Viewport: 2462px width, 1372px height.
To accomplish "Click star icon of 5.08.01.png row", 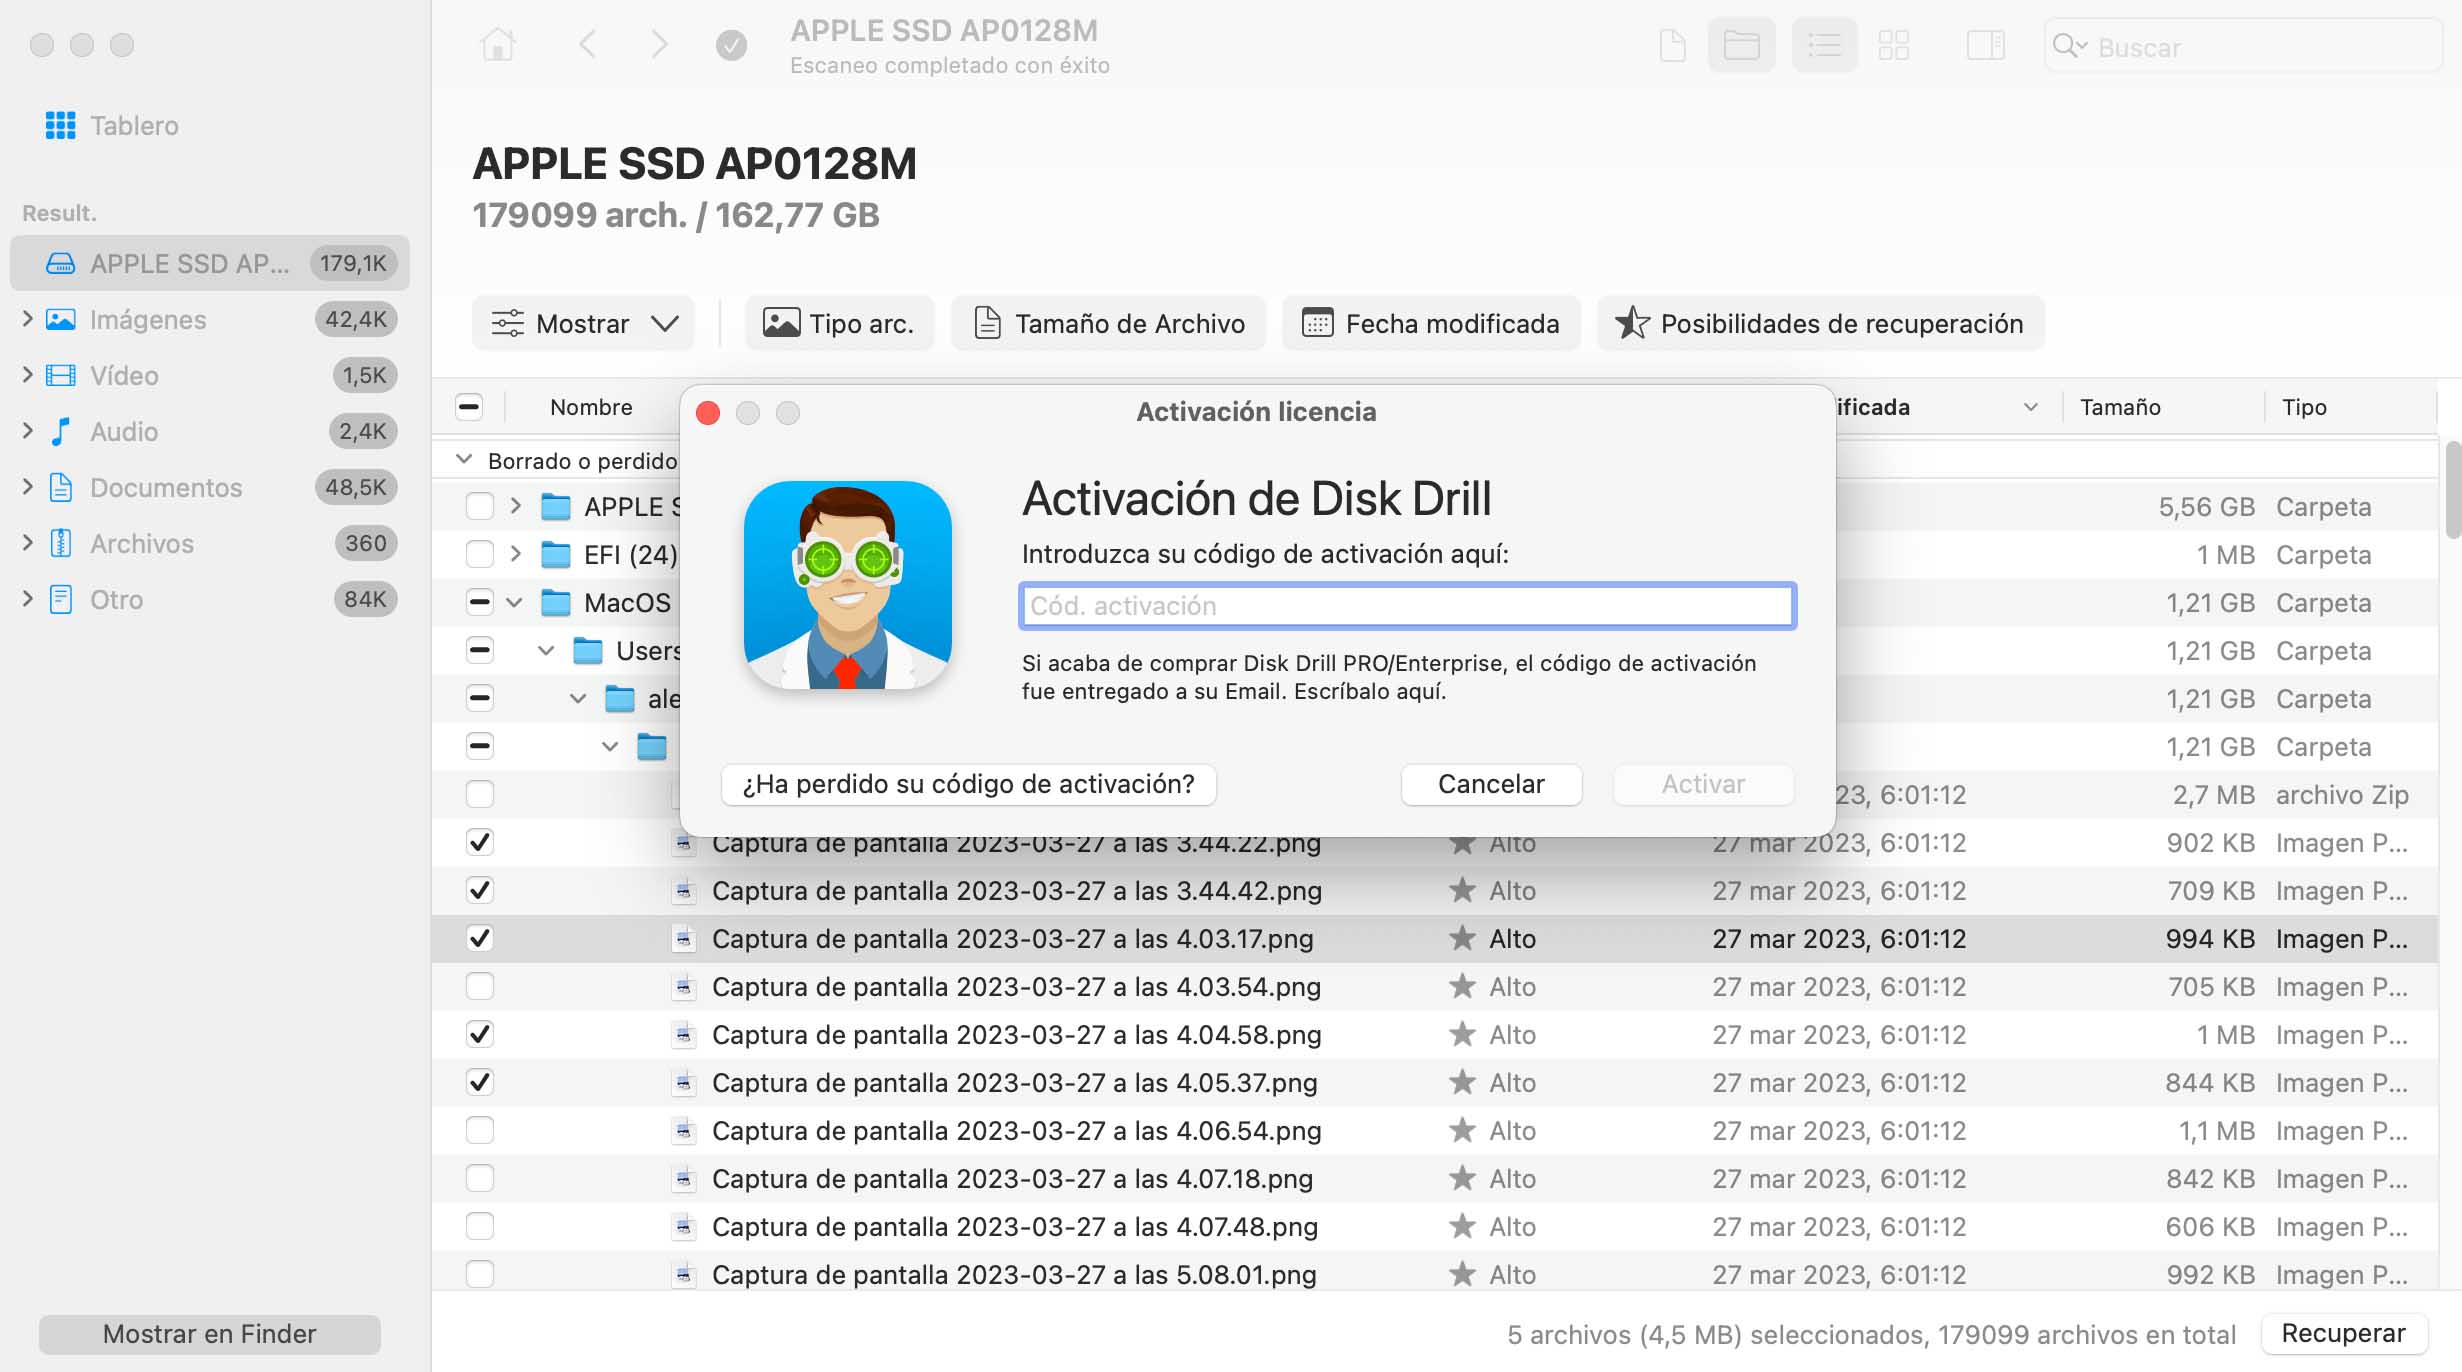I will click(x=1462, y=1274).
